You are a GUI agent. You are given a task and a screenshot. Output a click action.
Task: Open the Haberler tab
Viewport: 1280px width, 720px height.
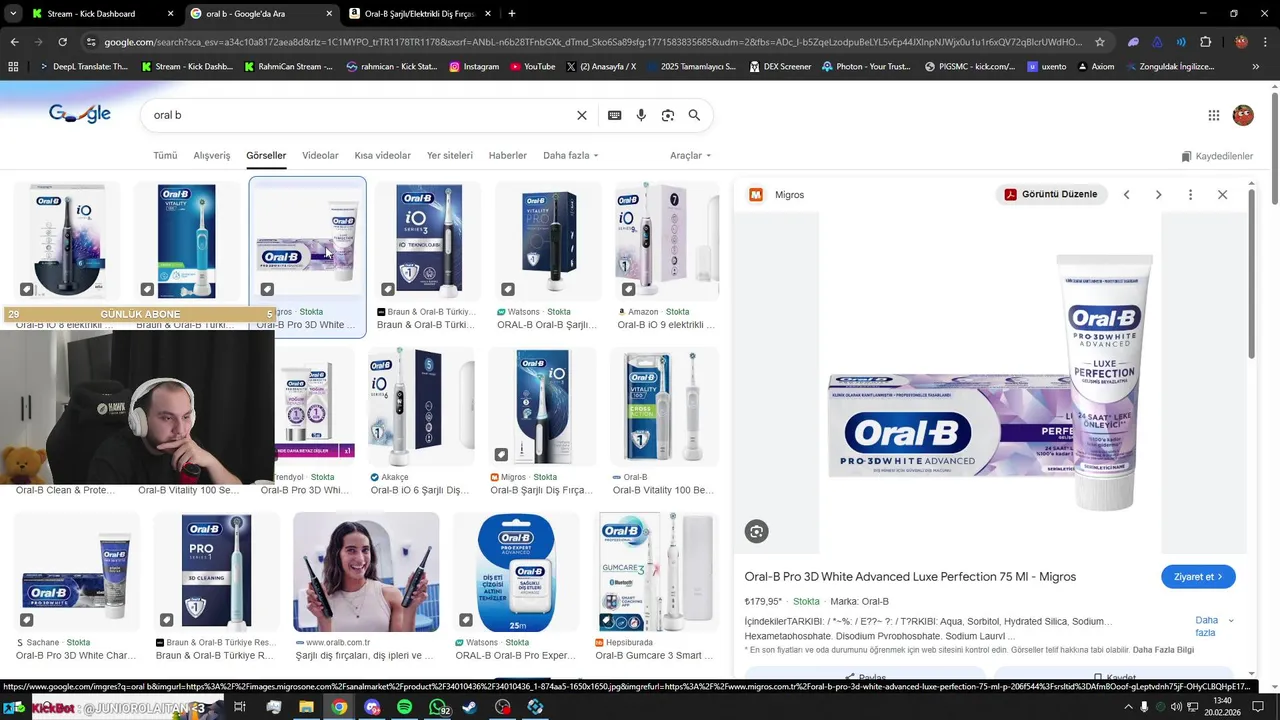click(x=507, y=156)
